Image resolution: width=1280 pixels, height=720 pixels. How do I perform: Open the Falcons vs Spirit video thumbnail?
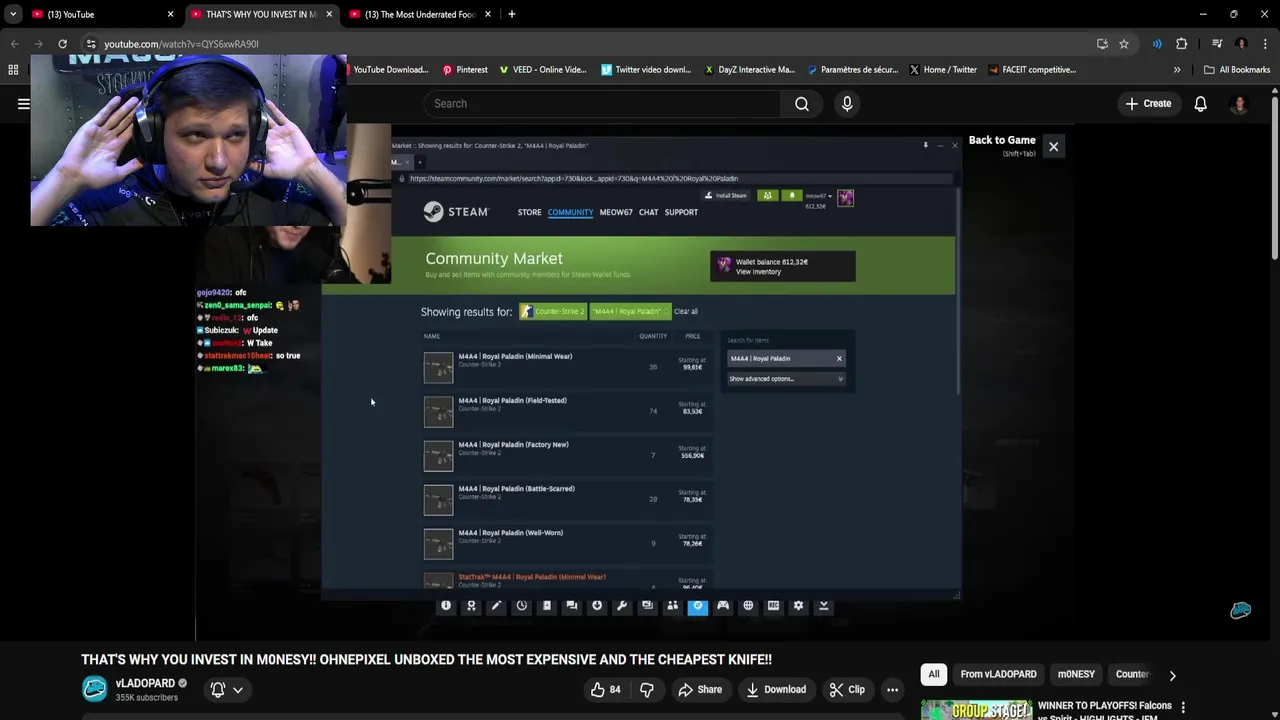tap(976, 709)
